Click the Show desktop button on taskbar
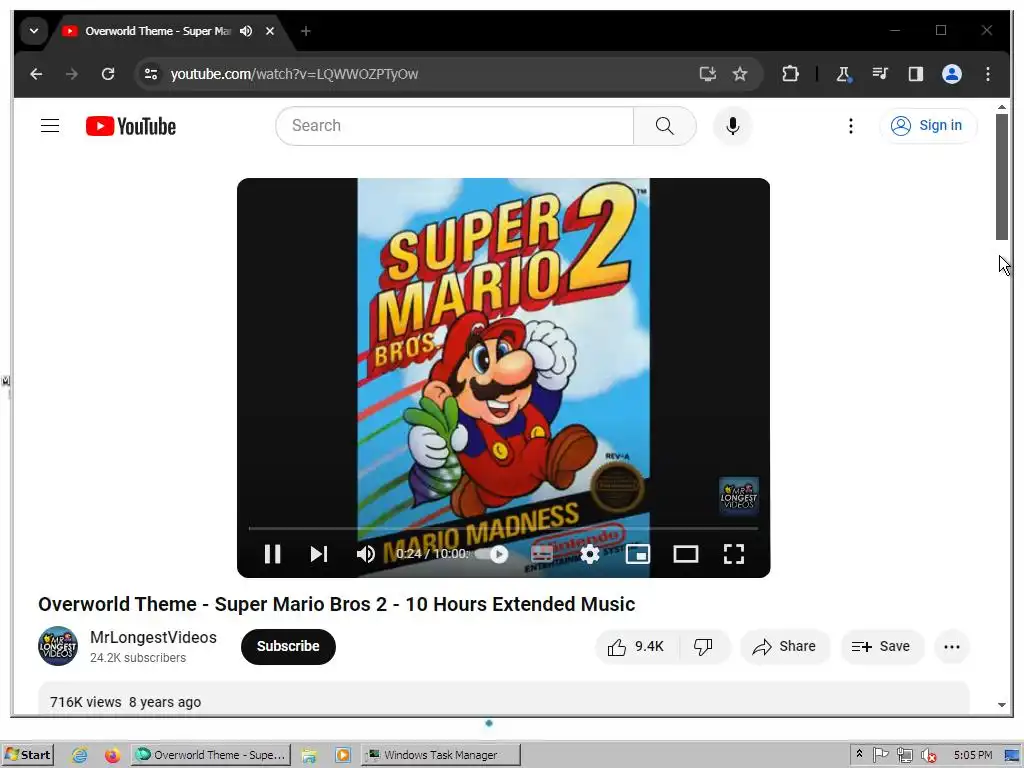Screen dimensions: 1024x768 coord(1012,755)
